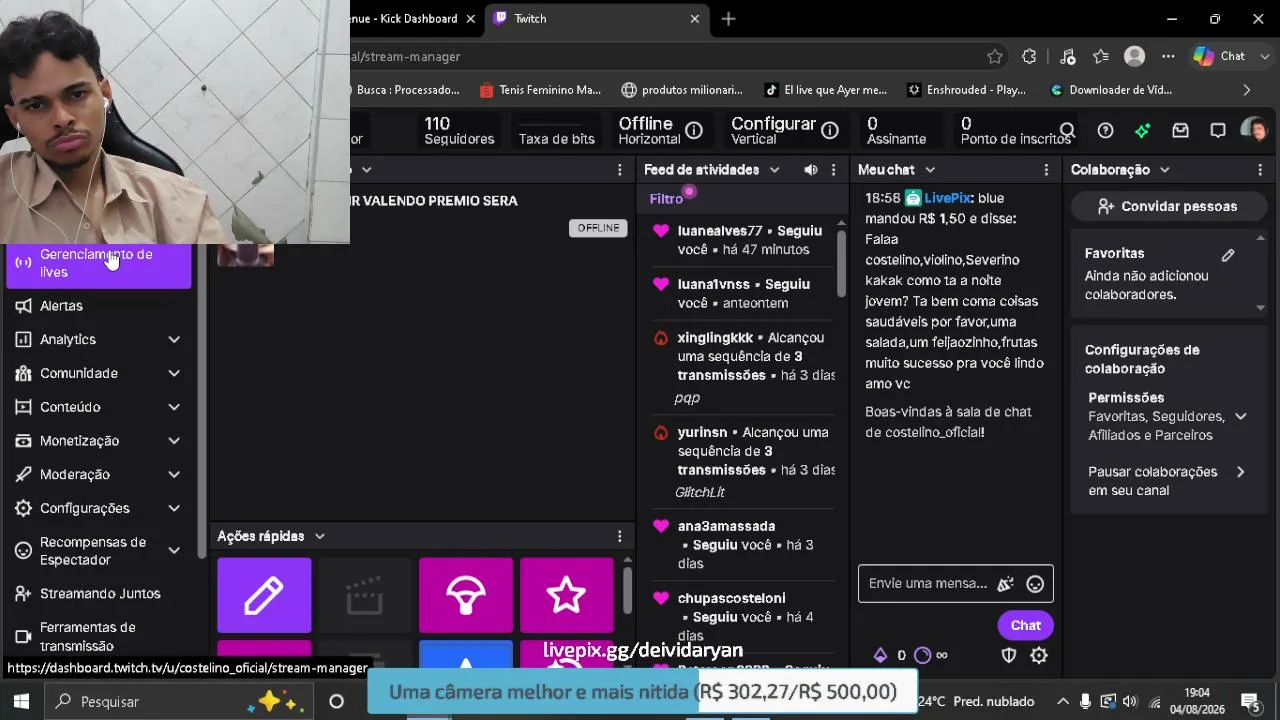
Task: Open the Windows Start menu
Action: click(x=21, y=701)
